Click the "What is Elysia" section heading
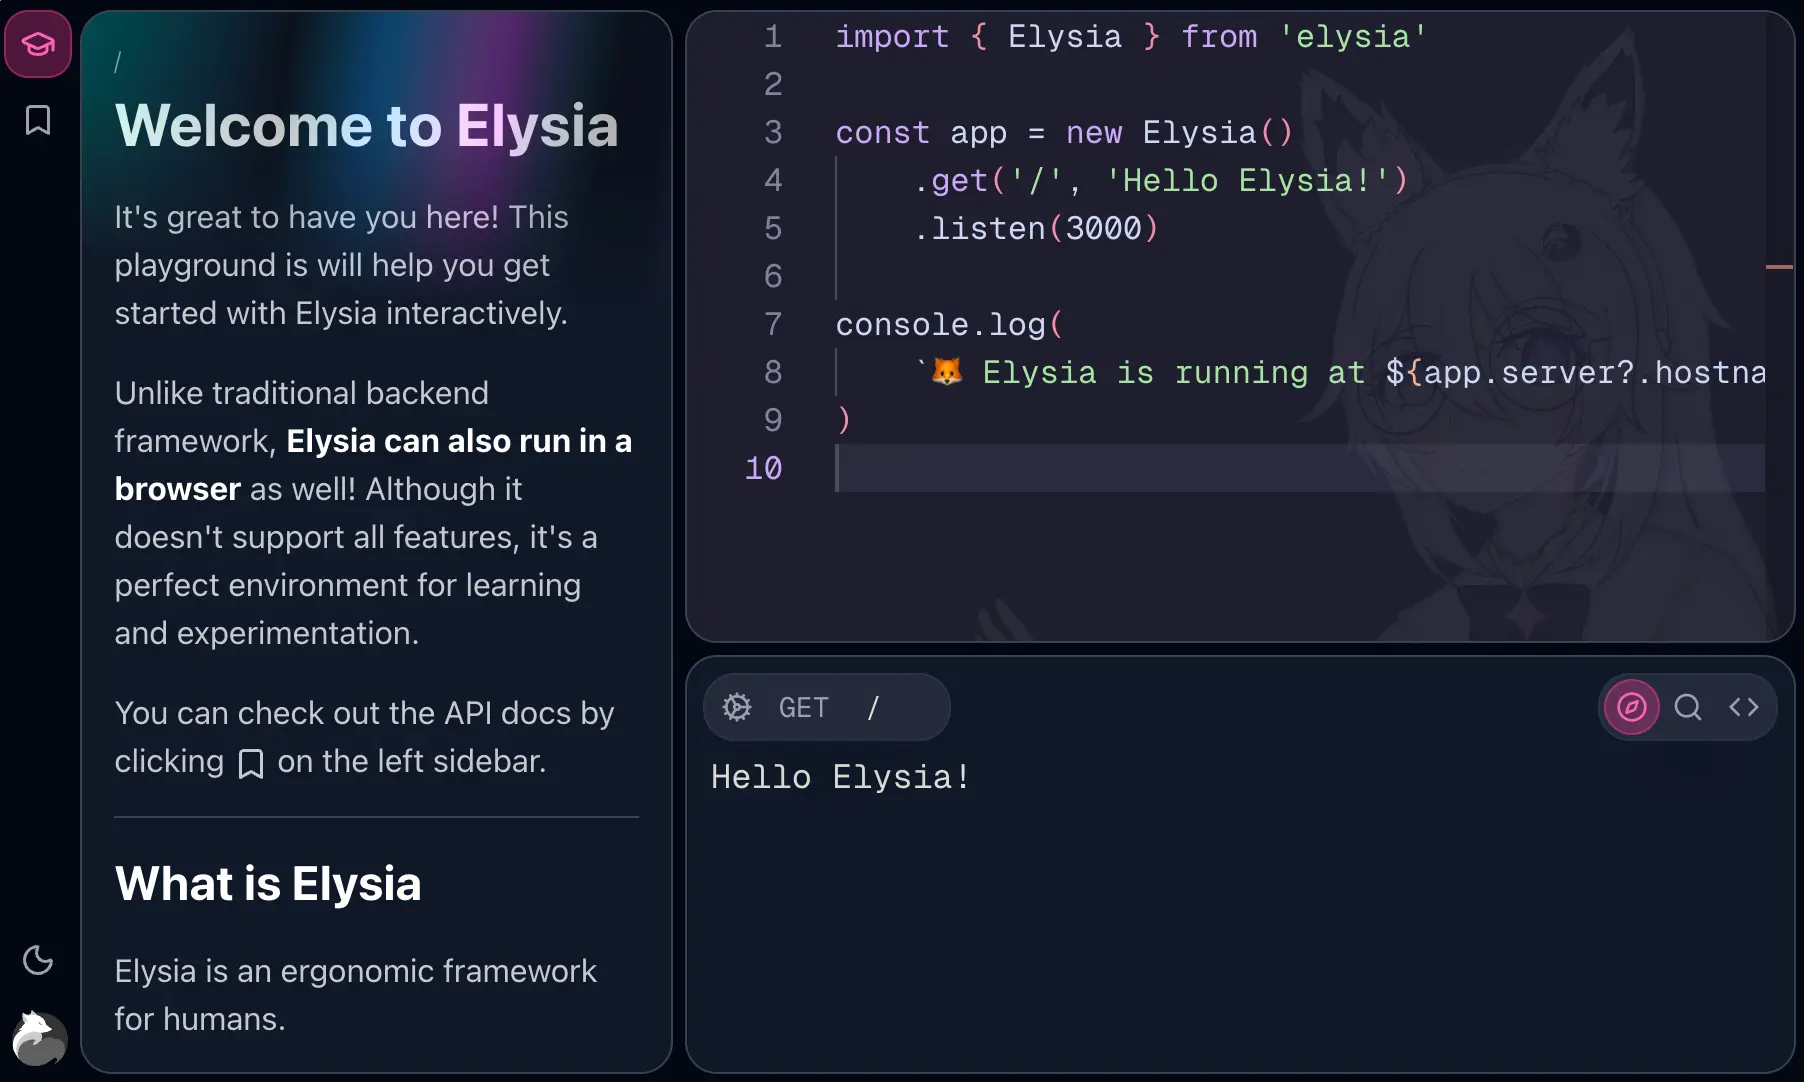Image resolution: width=1804 pixels, height=1082 pixels. (x=268, y=883)
